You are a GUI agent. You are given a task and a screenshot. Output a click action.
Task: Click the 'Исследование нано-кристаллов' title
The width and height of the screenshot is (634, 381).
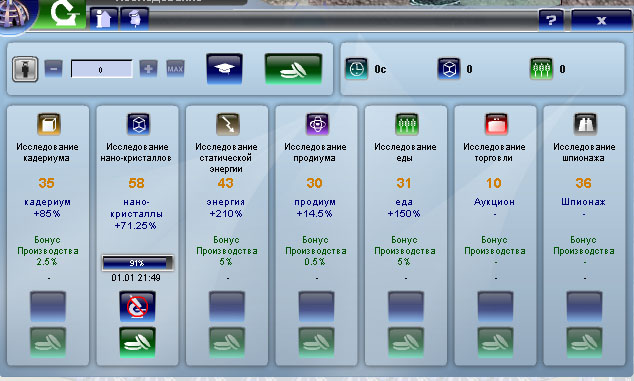(x=136, y=152)
